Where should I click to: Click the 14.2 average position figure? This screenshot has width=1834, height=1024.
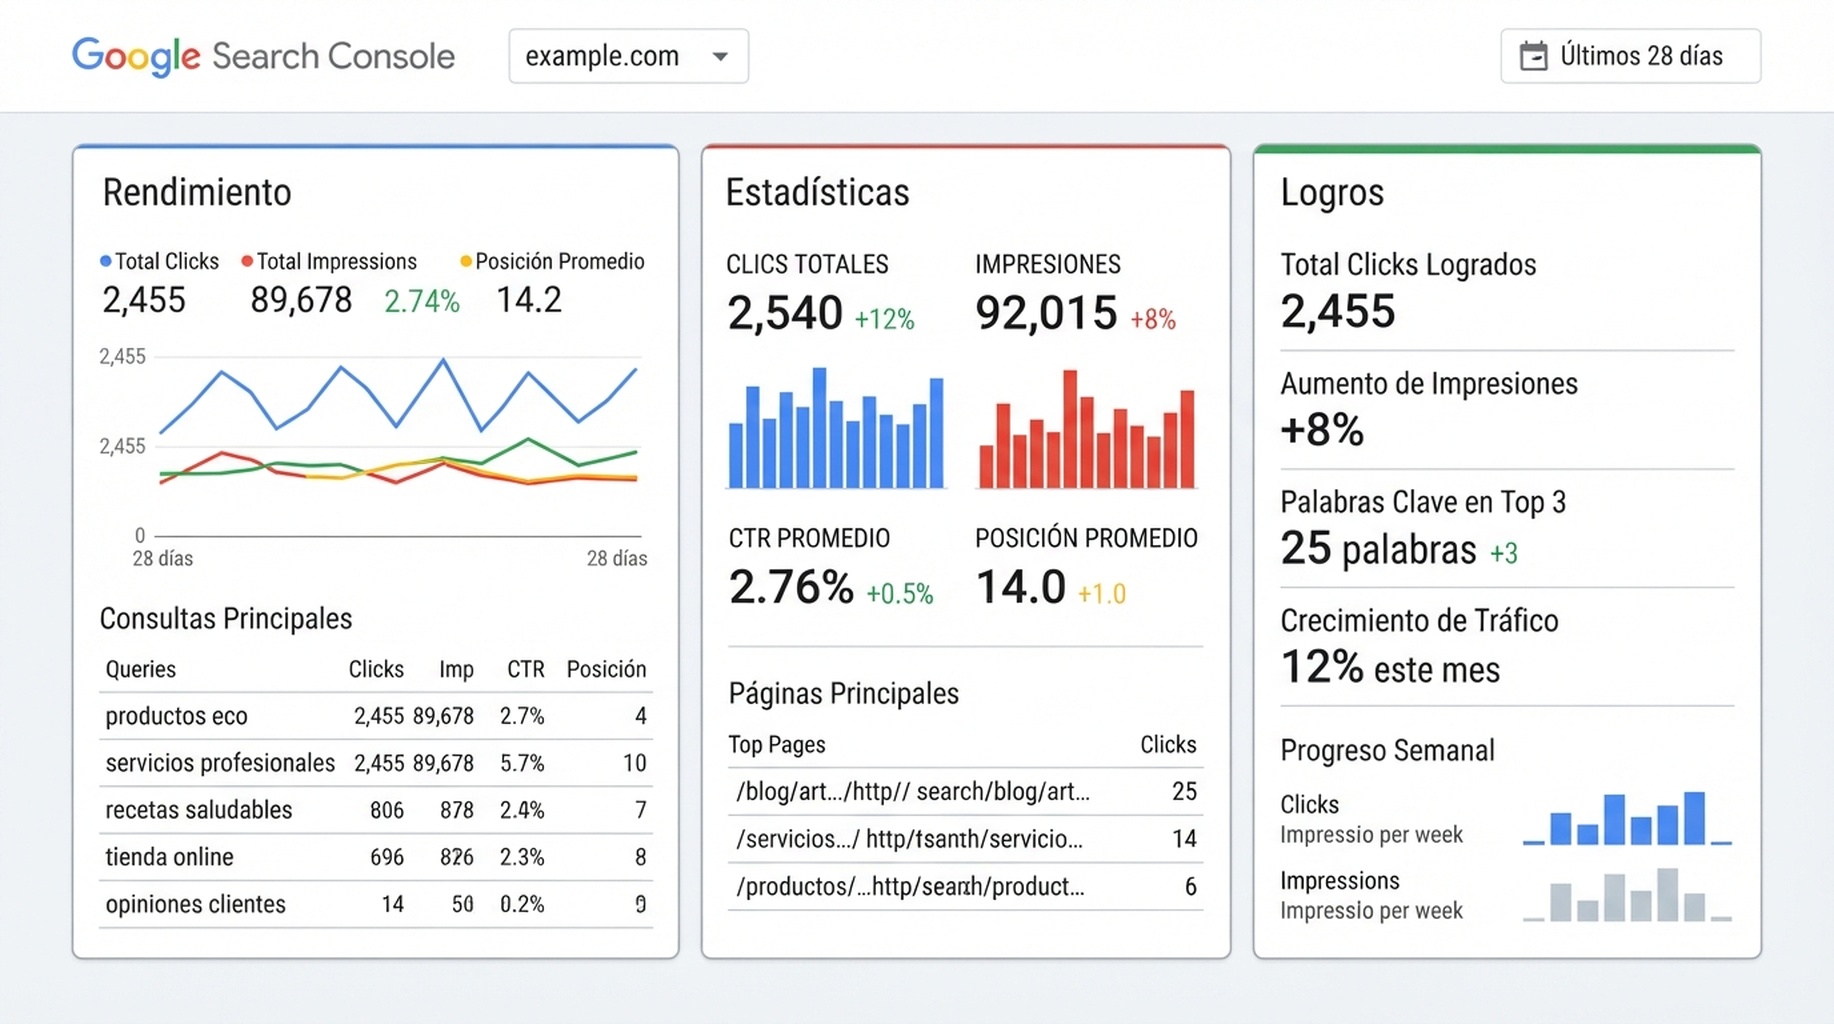[x=529, y=300]
